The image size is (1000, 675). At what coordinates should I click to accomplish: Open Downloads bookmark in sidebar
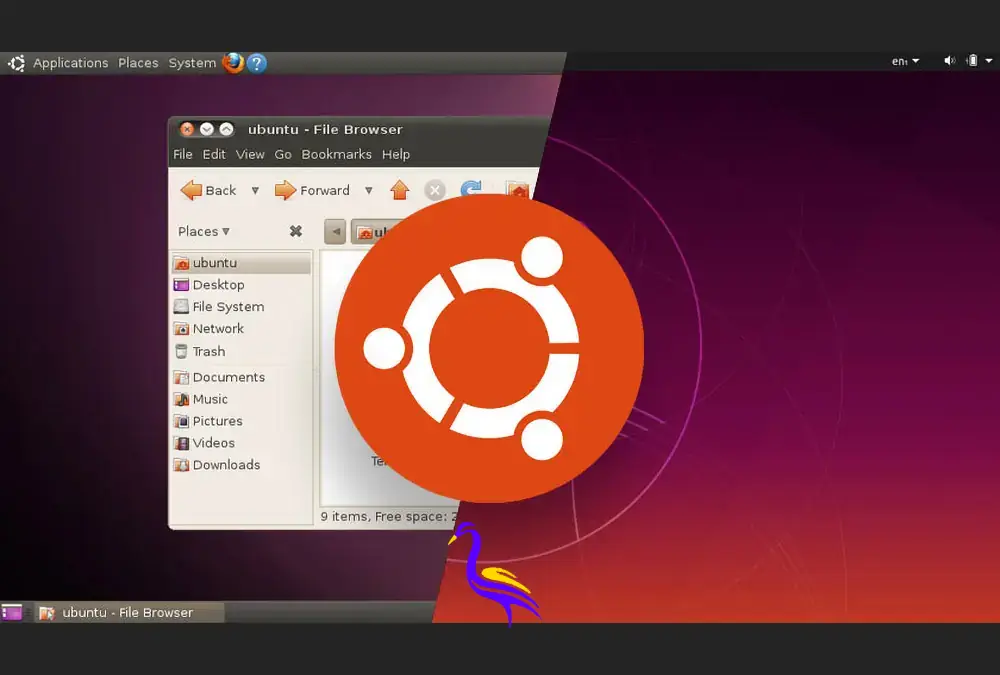241,464
